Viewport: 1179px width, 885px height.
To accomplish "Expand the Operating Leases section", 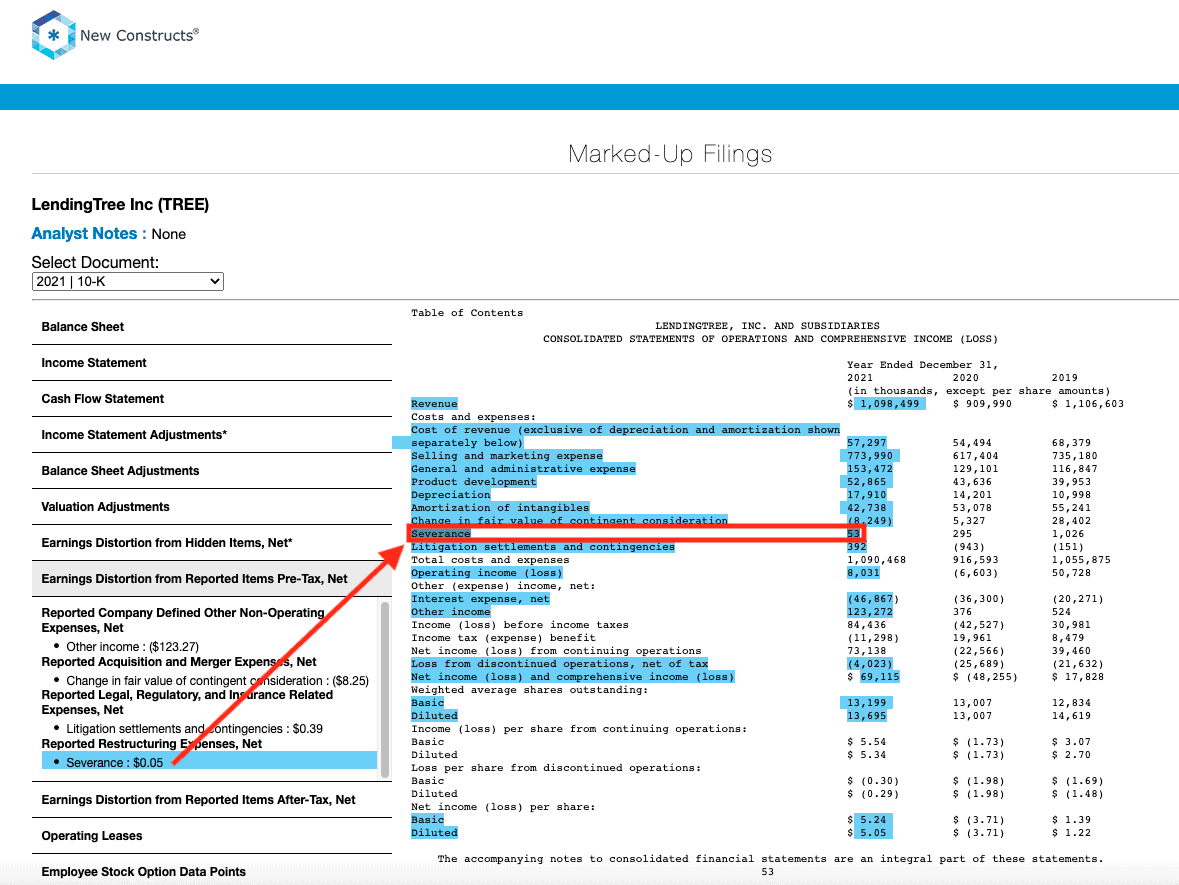I will coord(212,836).
